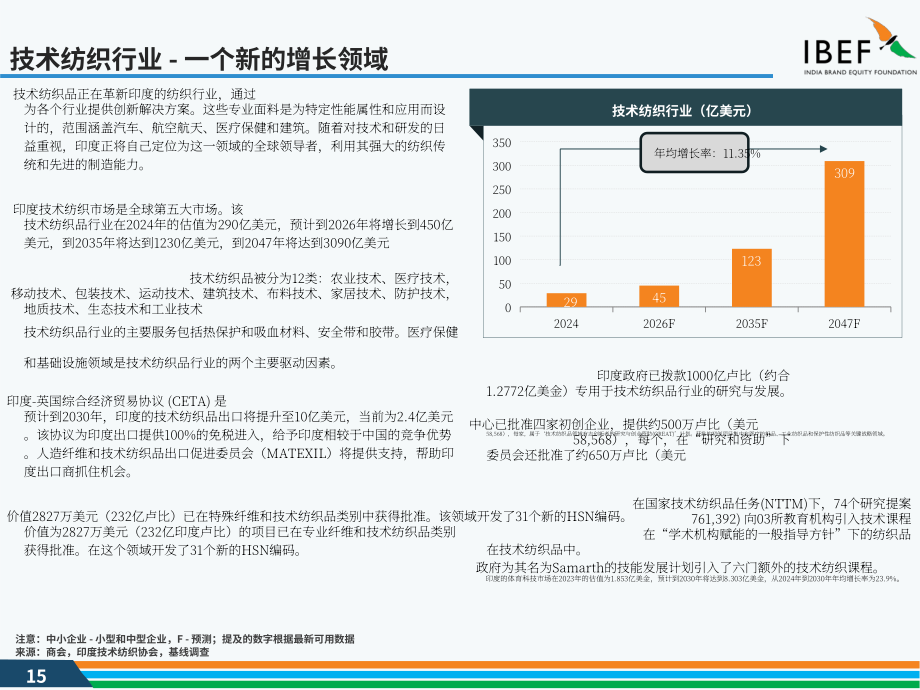Select the 年均增长率 11.35% callout box

694,153
